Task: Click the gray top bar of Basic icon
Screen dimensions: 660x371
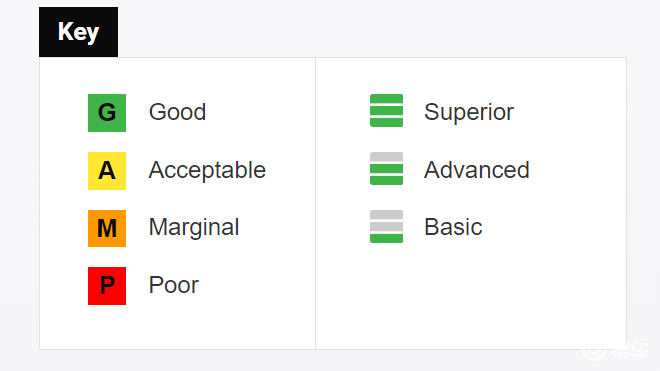Action: pos(386,214)
